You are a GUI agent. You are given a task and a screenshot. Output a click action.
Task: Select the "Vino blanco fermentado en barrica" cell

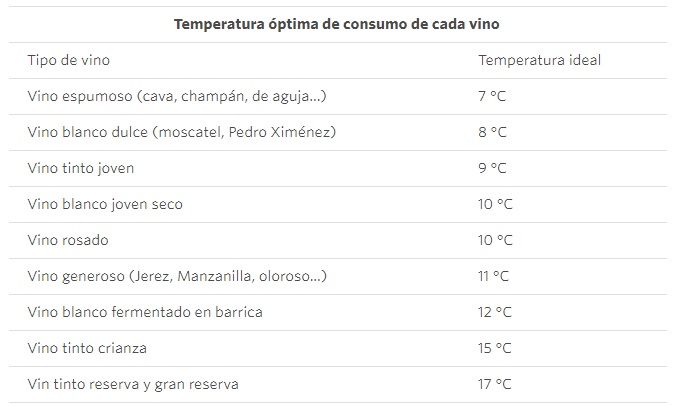pos(145,312)
